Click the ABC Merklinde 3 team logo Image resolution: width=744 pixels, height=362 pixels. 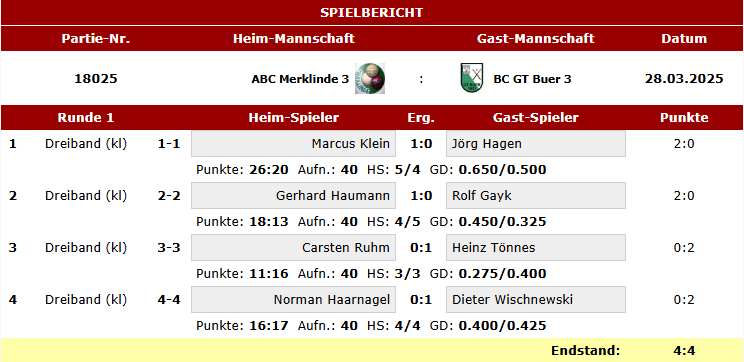[370, 78]
